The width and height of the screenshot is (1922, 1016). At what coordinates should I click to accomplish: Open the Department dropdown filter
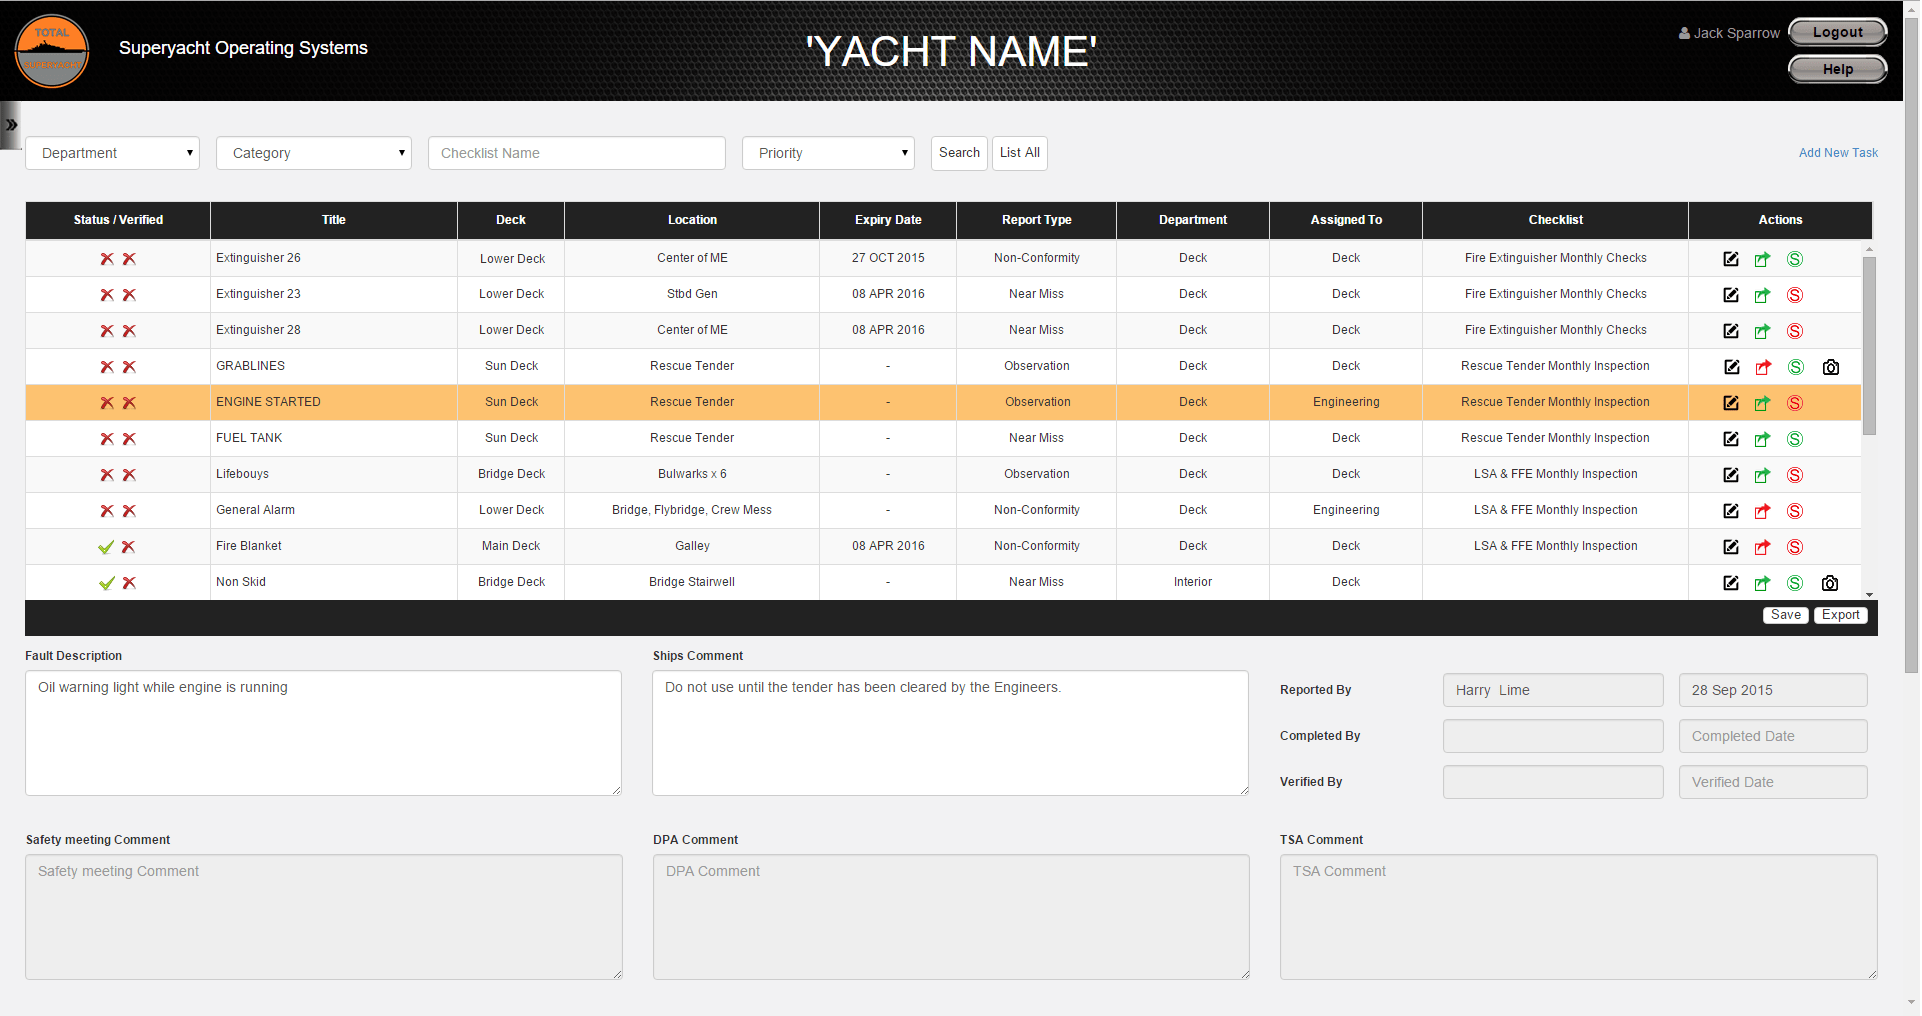(x=113, y=153)
